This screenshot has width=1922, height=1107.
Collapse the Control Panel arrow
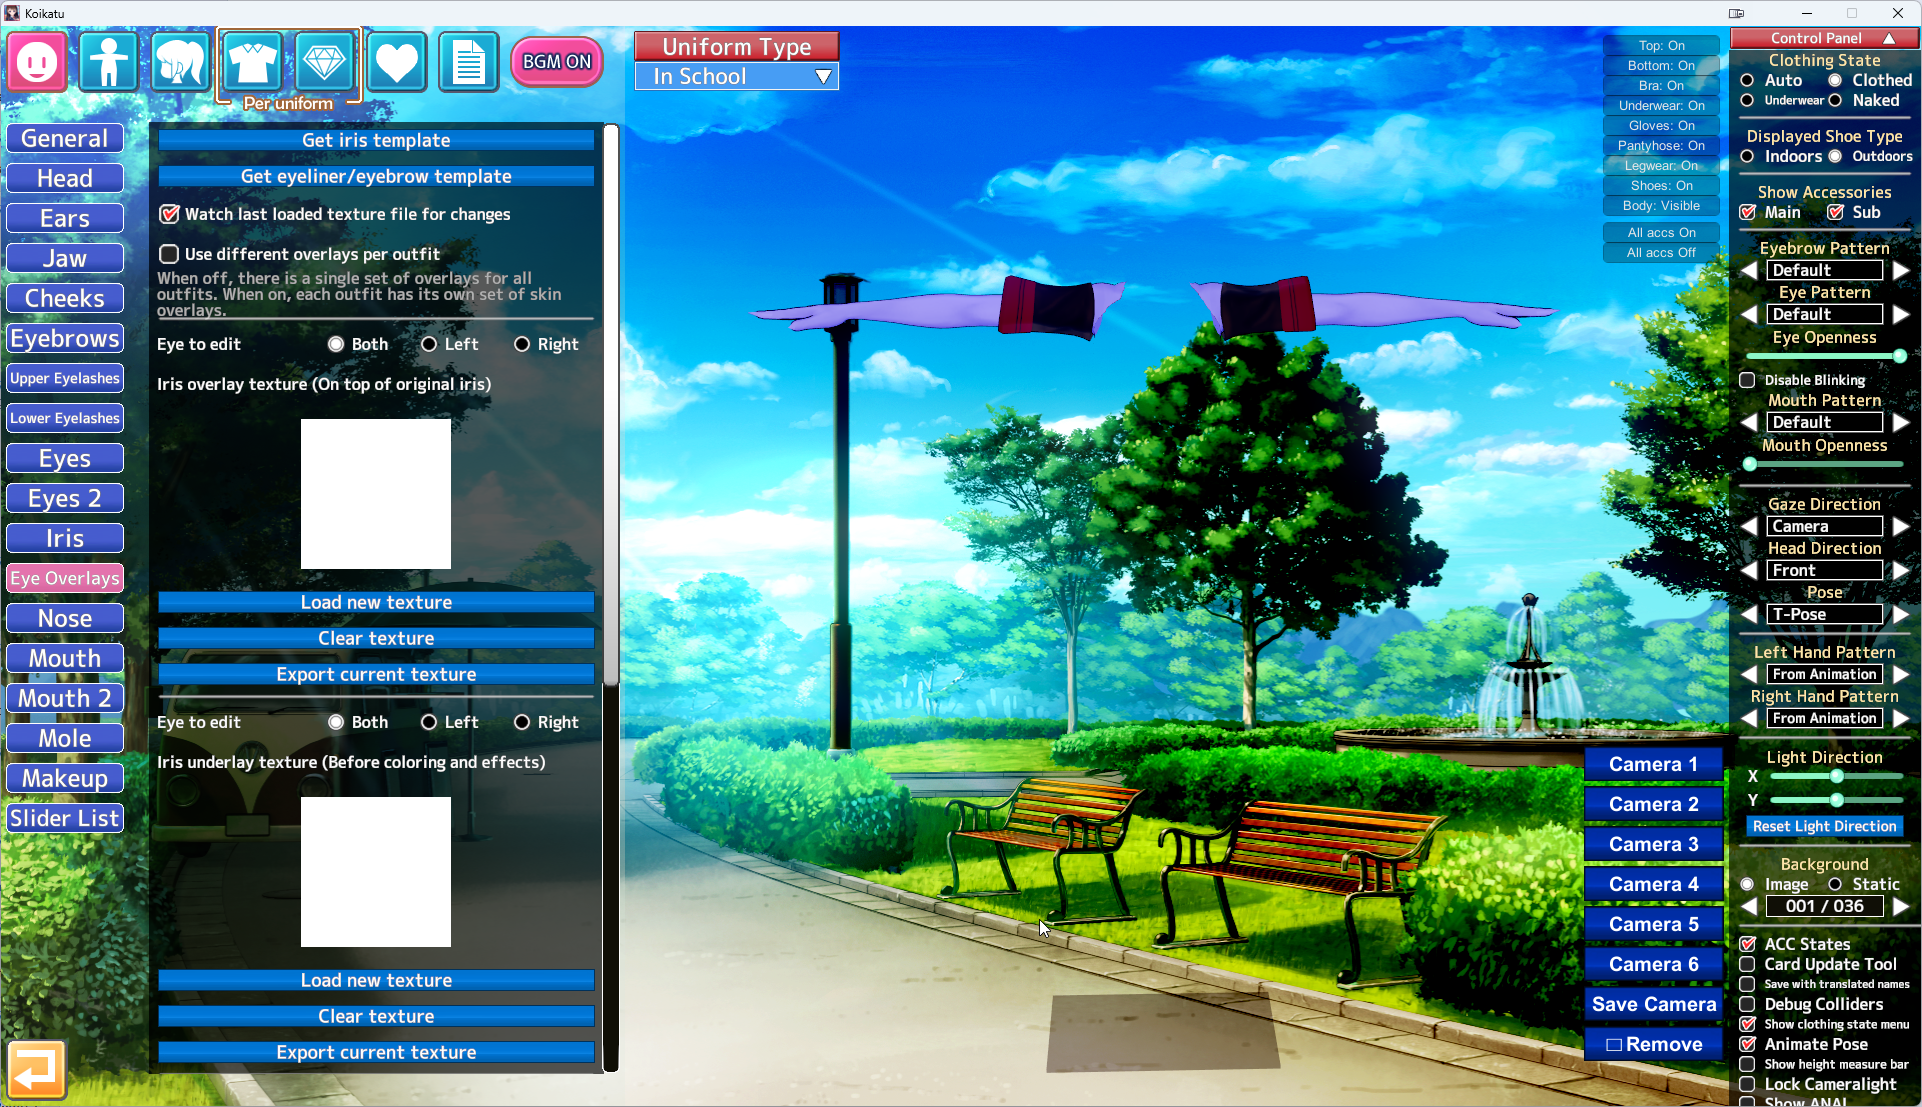[1889, 38]
